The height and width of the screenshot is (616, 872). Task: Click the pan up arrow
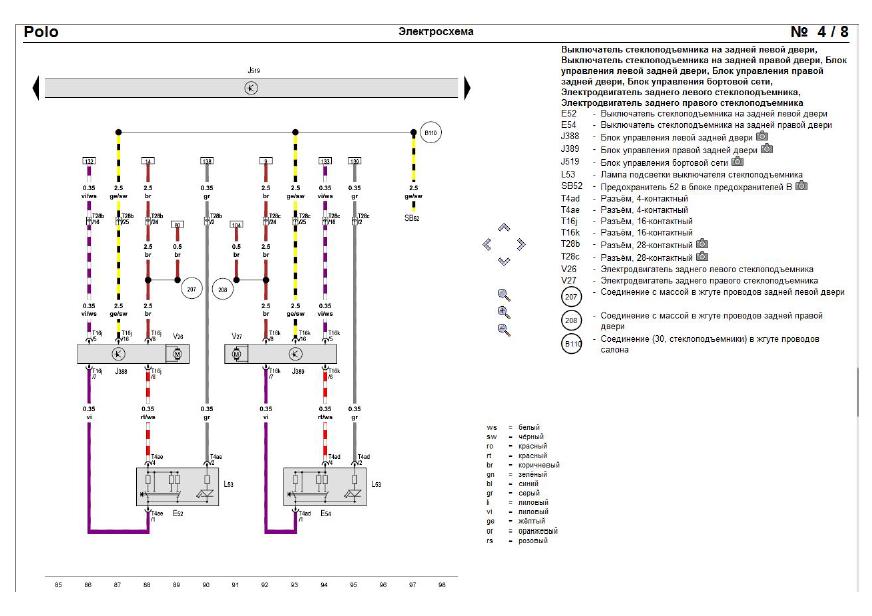(504, 227)
